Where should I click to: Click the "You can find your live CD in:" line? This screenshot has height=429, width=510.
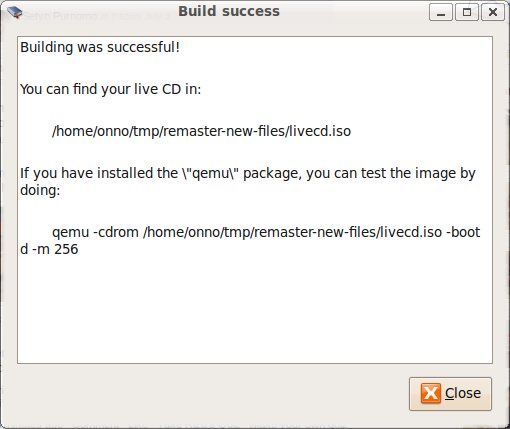click(111, 89)
